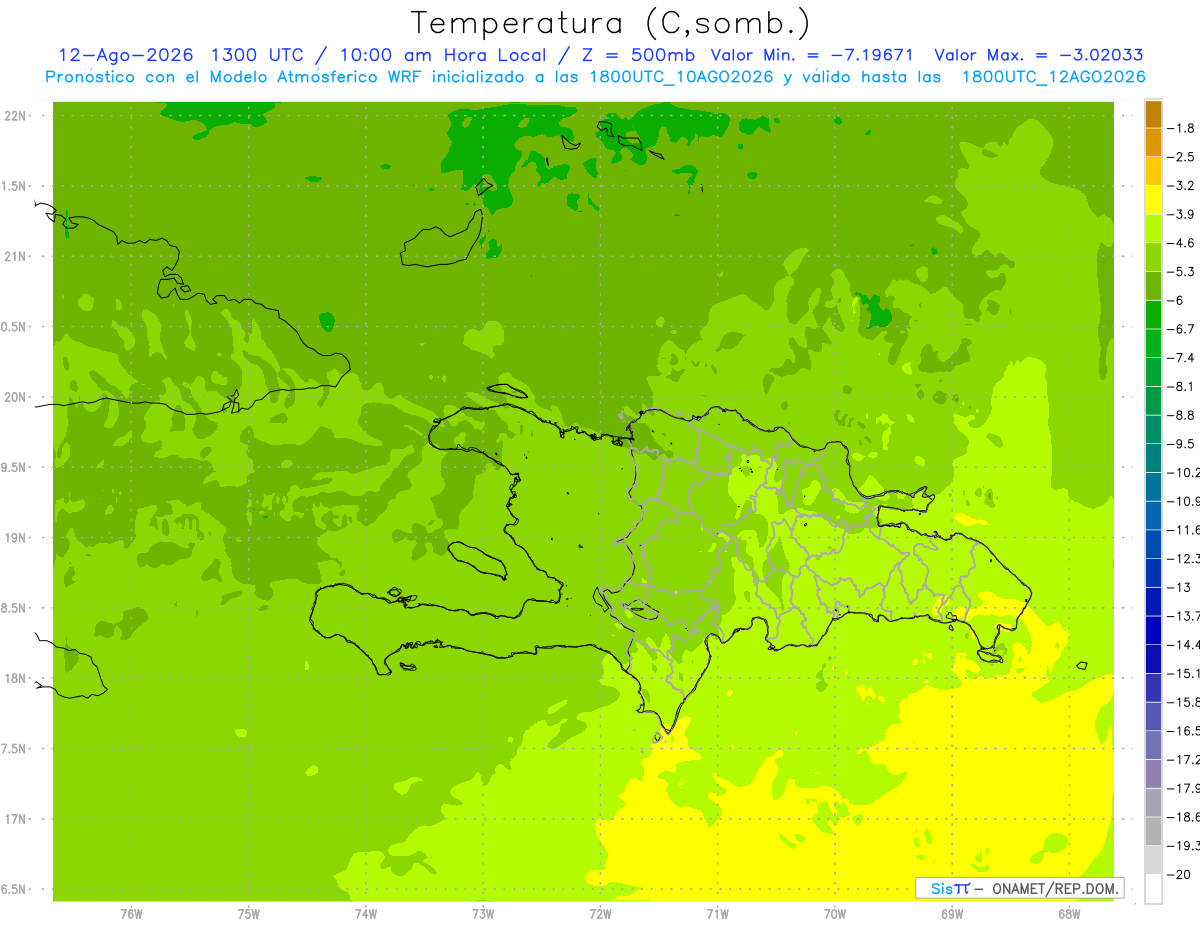
Task: Click the light green swatch between -3.9 and -4.6
Action: click(x=1153, y=229)
